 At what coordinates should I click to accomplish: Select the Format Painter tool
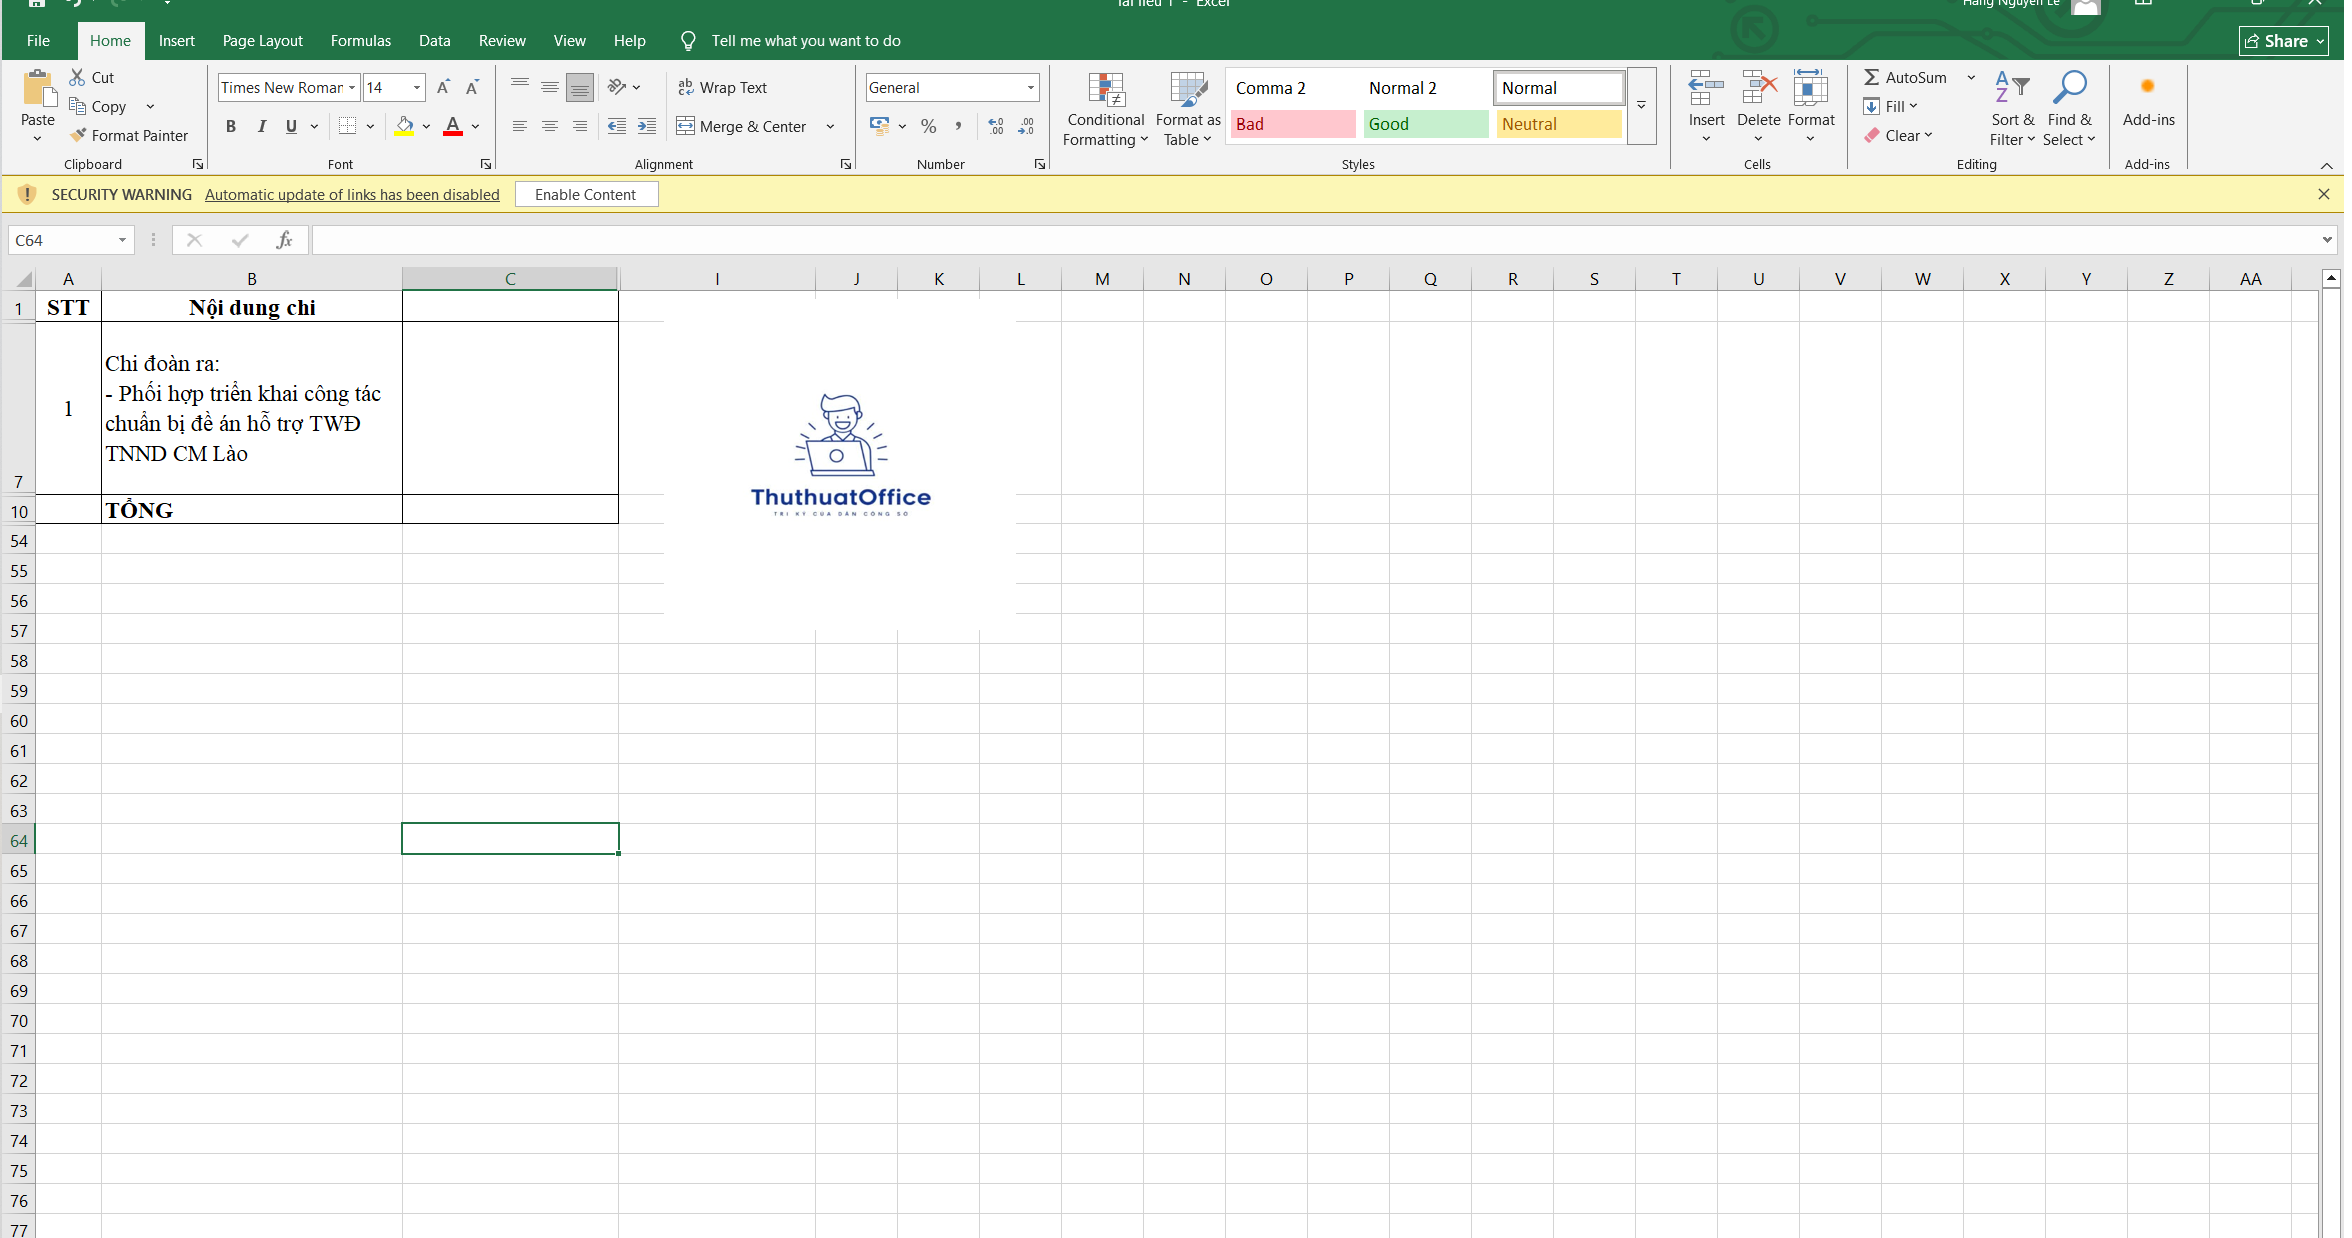(131, 135)
